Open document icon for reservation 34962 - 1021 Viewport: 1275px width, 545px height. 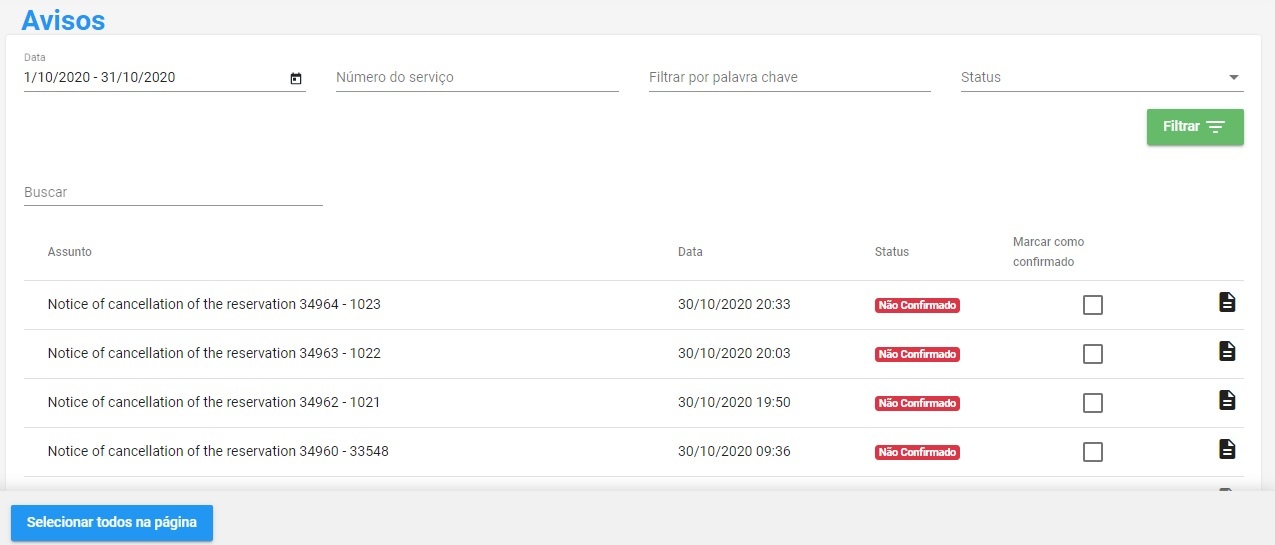pyautogui.click(x=1227, y=400)
